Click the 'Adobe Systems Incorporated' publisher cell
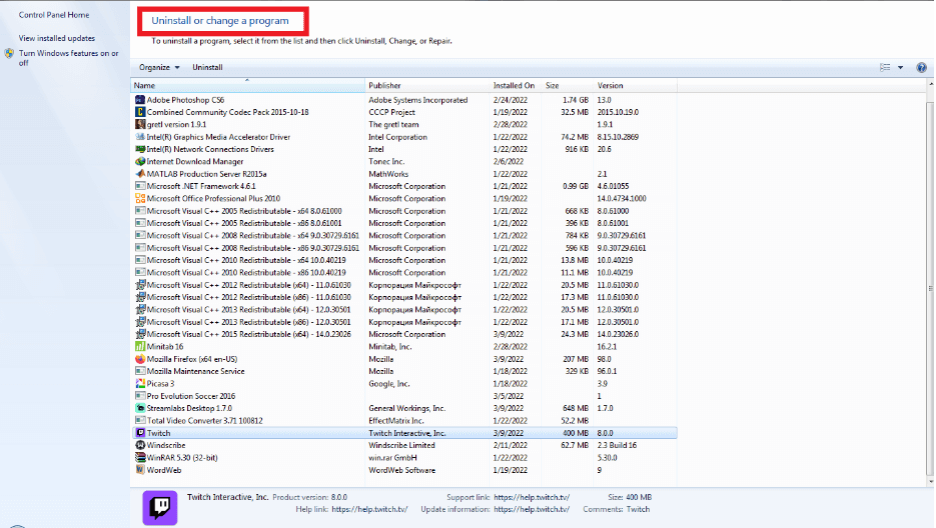The image size is (936, 528). pos(418,100)
